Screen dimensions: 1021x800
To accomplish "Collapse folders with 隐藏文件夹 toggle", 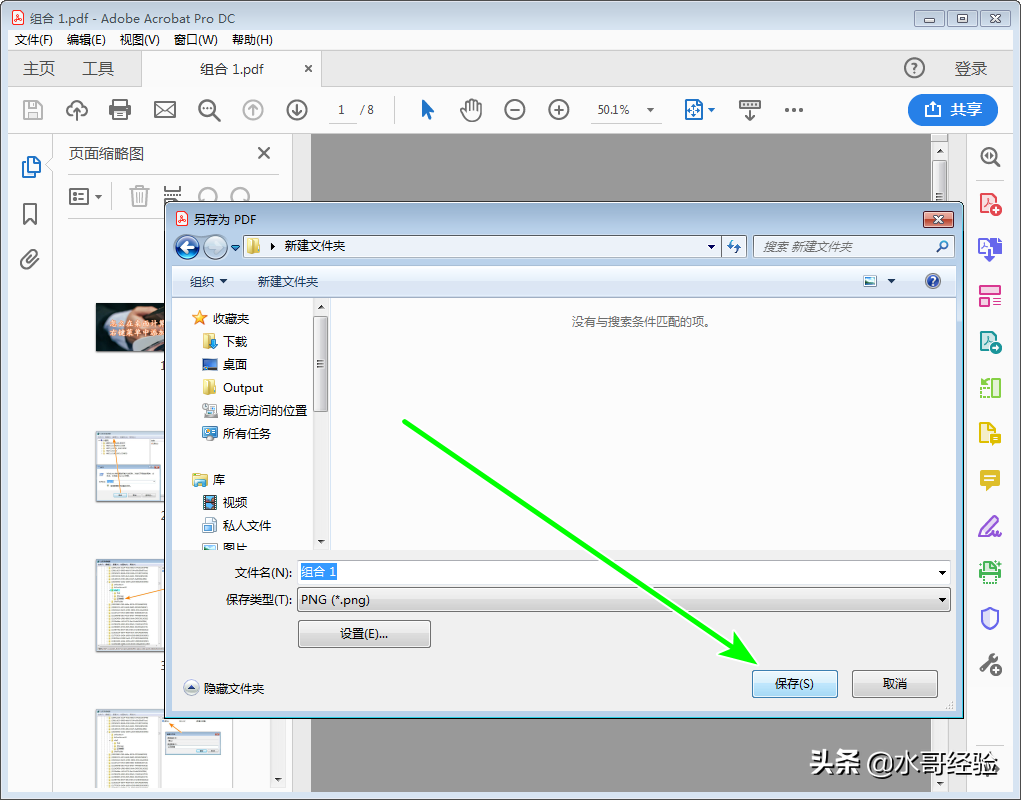I will (x=224, y=688).
